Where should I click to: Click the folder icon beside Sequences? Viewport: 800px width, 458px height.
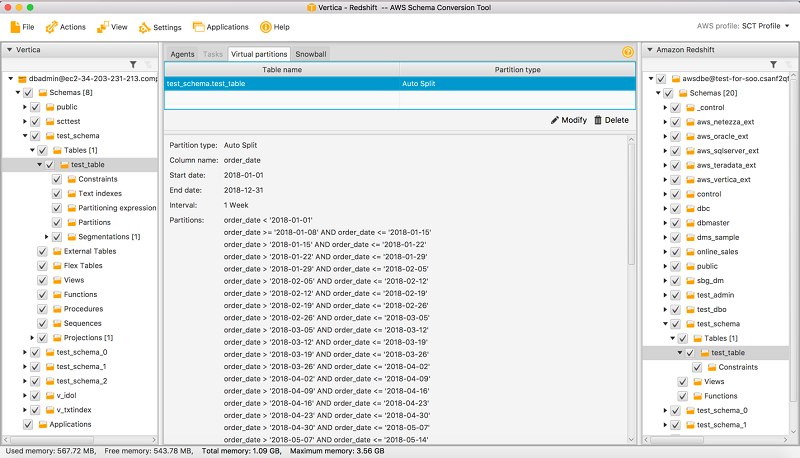pos(58,323)
